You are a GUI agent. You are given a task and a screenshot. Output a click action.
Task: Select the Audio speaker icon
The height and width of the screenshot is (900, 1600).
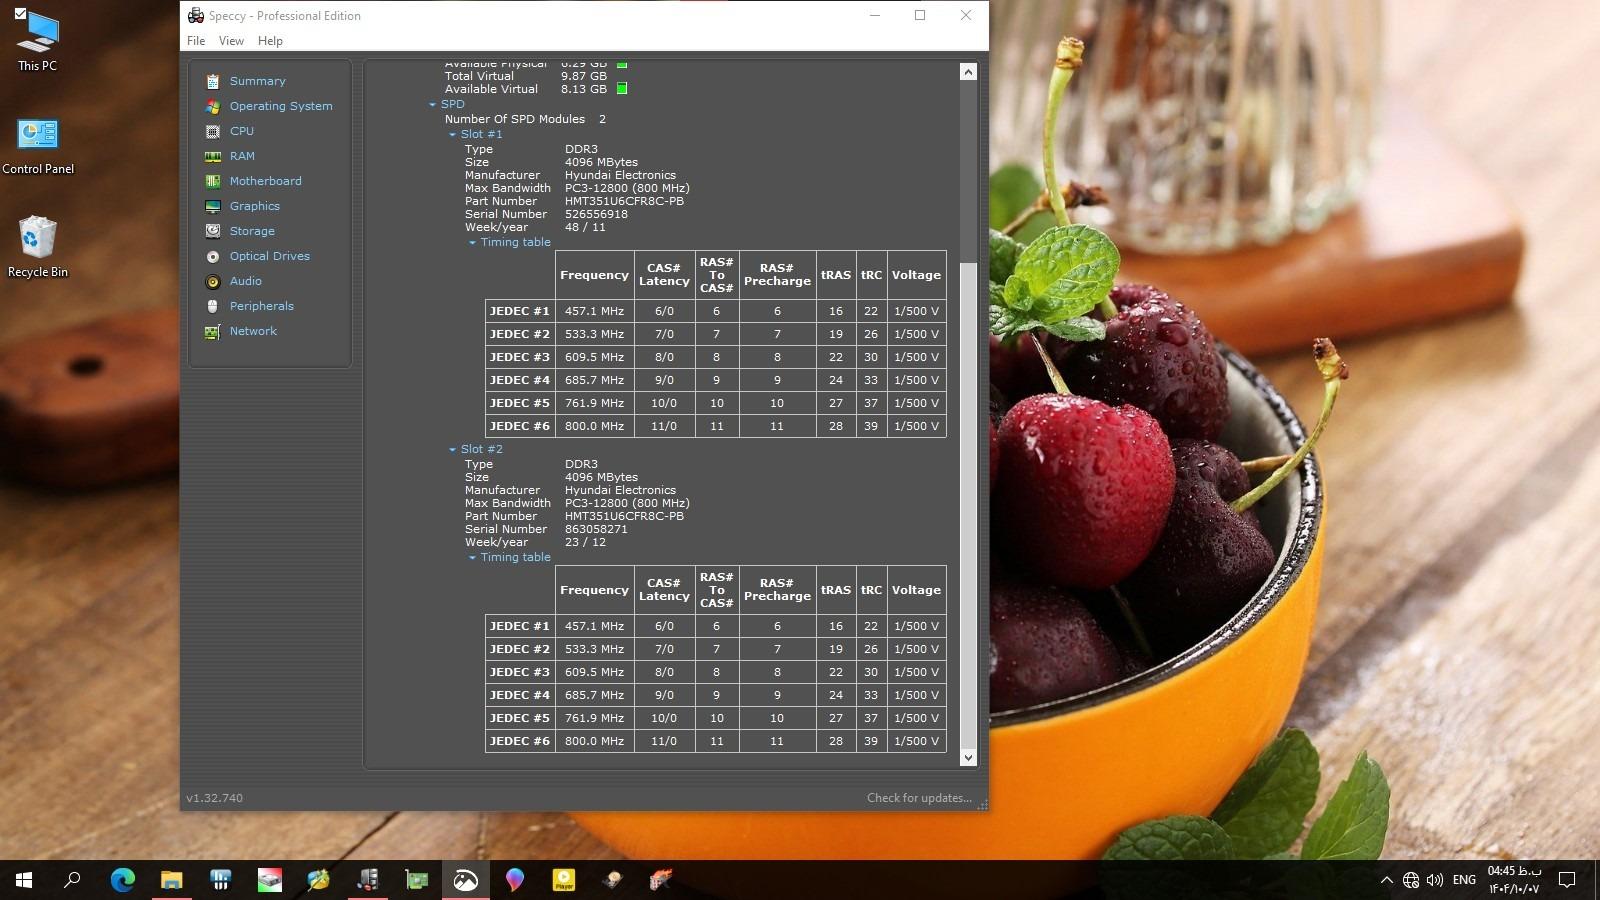coord(212,281)
